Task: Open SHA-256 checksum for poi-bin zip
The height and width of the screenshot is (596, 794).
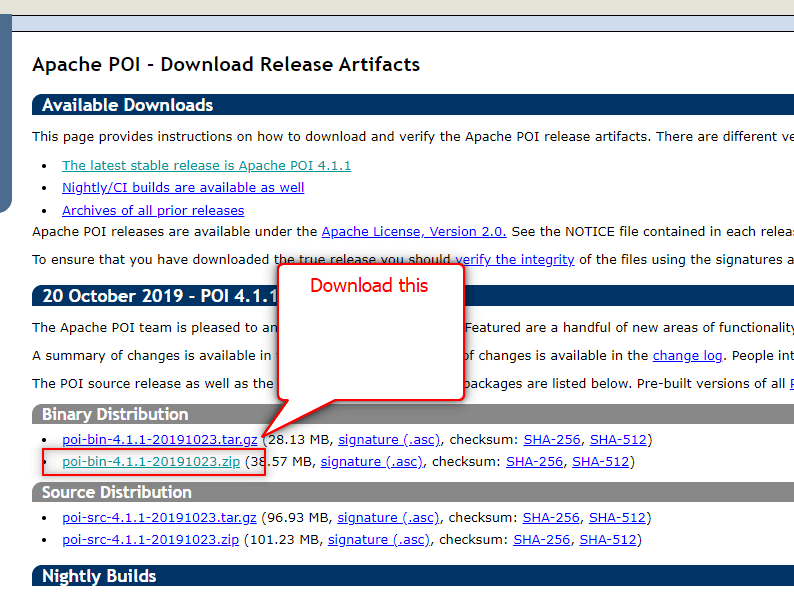Action: [534, 461]
